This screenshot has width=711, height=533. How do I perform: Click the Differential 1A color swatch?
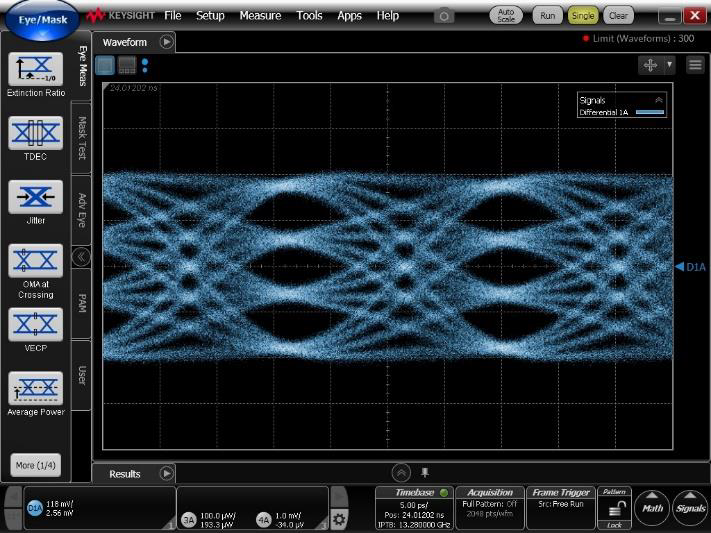[650, 113]
